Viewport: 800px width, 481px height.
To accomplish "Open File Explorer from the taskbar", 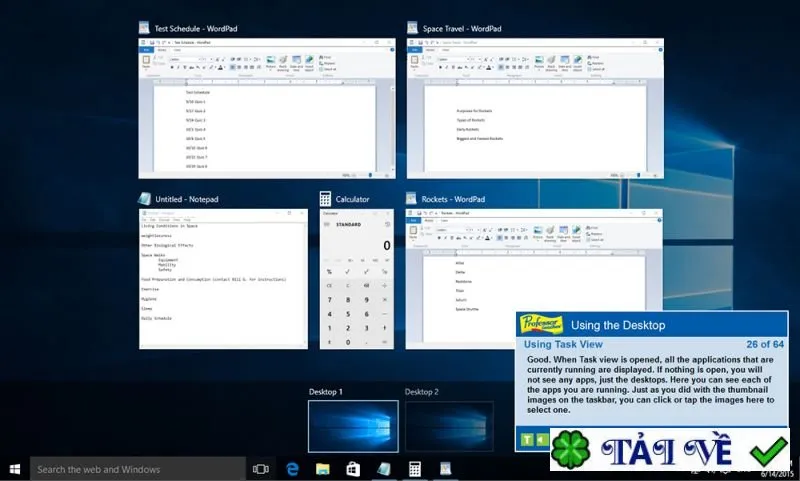I will coord(322,469).
